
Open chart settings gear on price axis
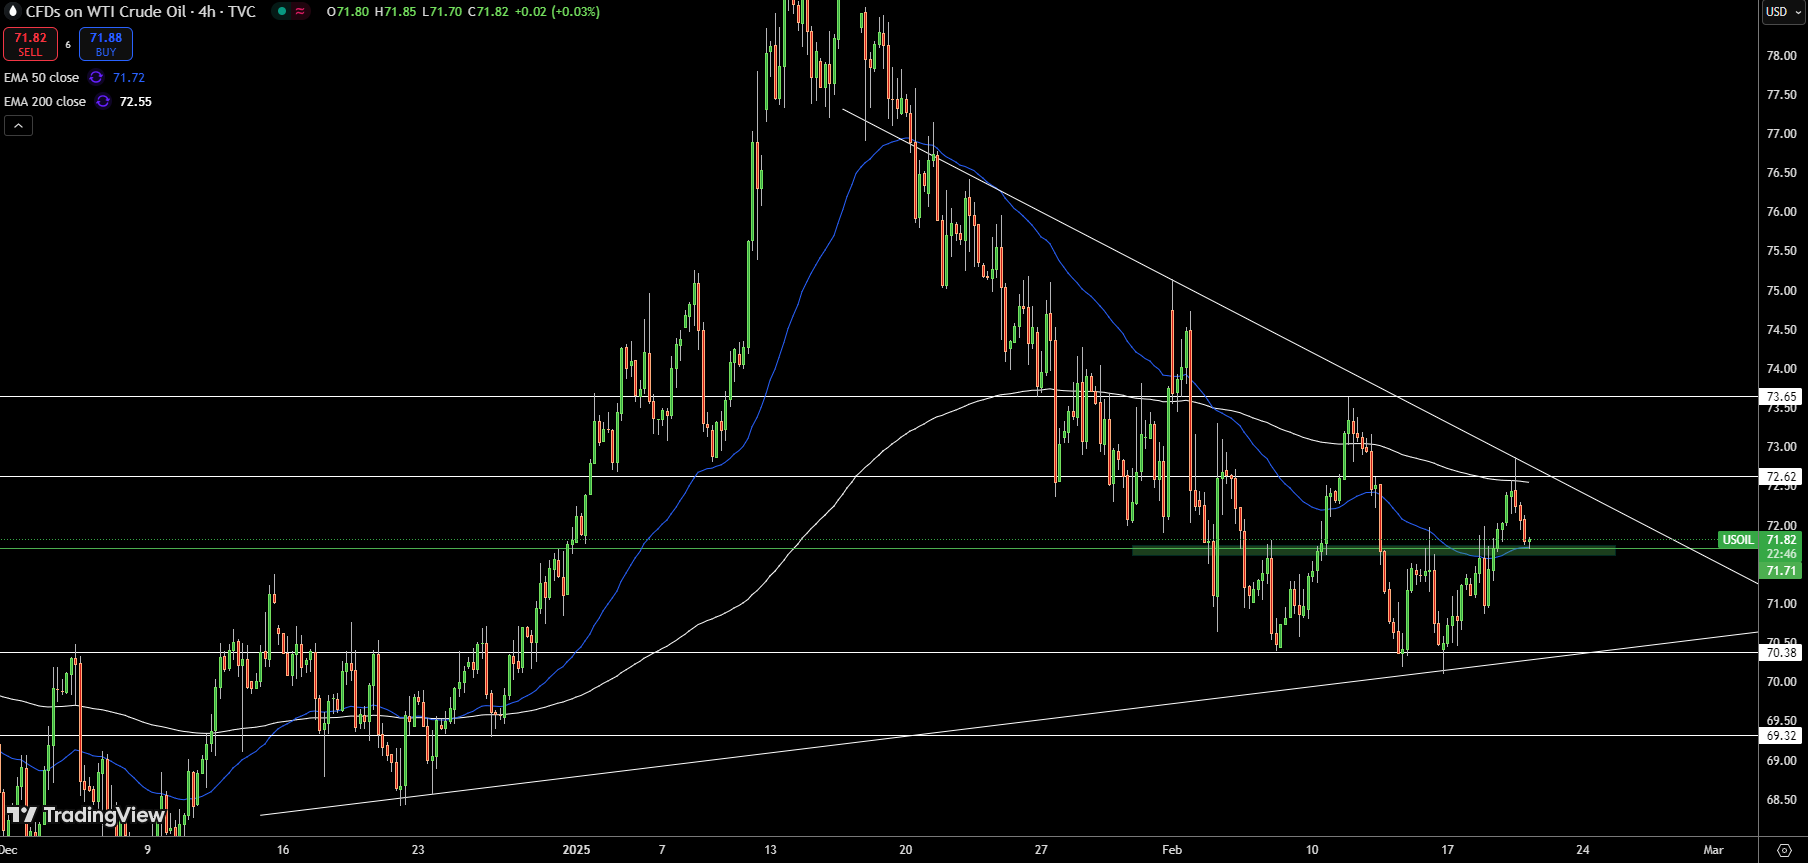point(1784,850)
